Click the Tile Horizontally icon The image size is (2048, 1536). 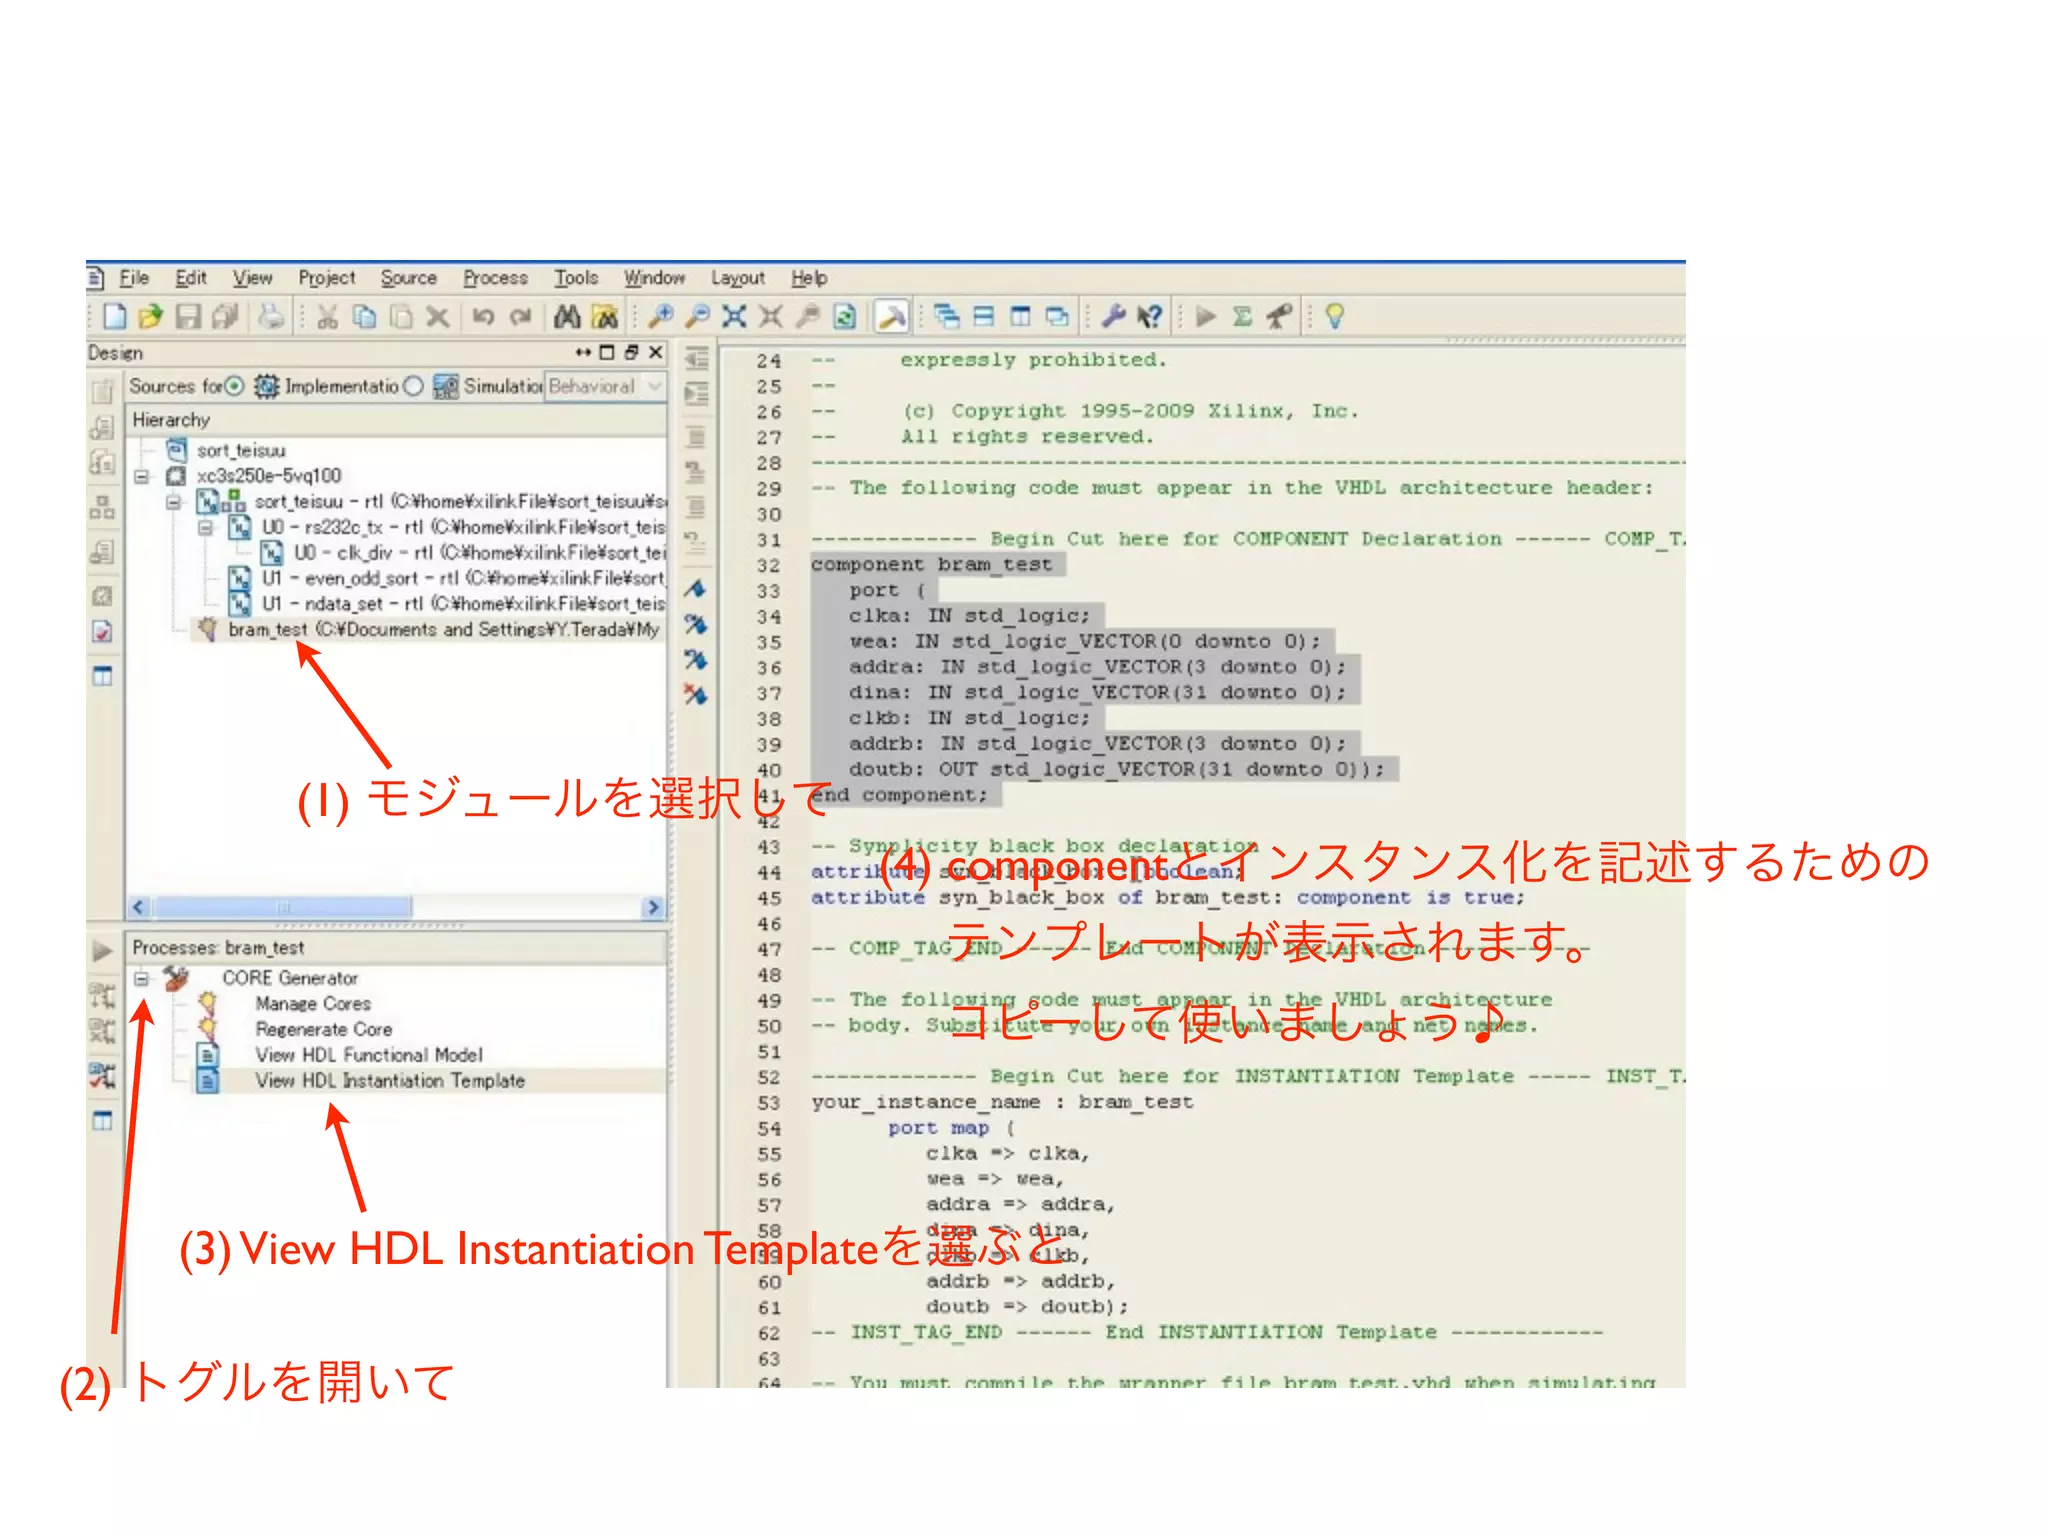pos(984,317)
